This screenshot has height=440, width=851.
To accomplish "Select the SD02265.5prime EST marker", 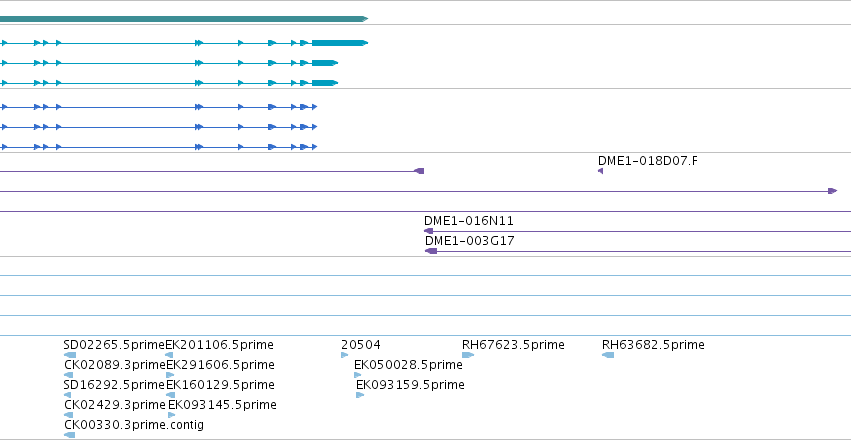I will point(69,355).
